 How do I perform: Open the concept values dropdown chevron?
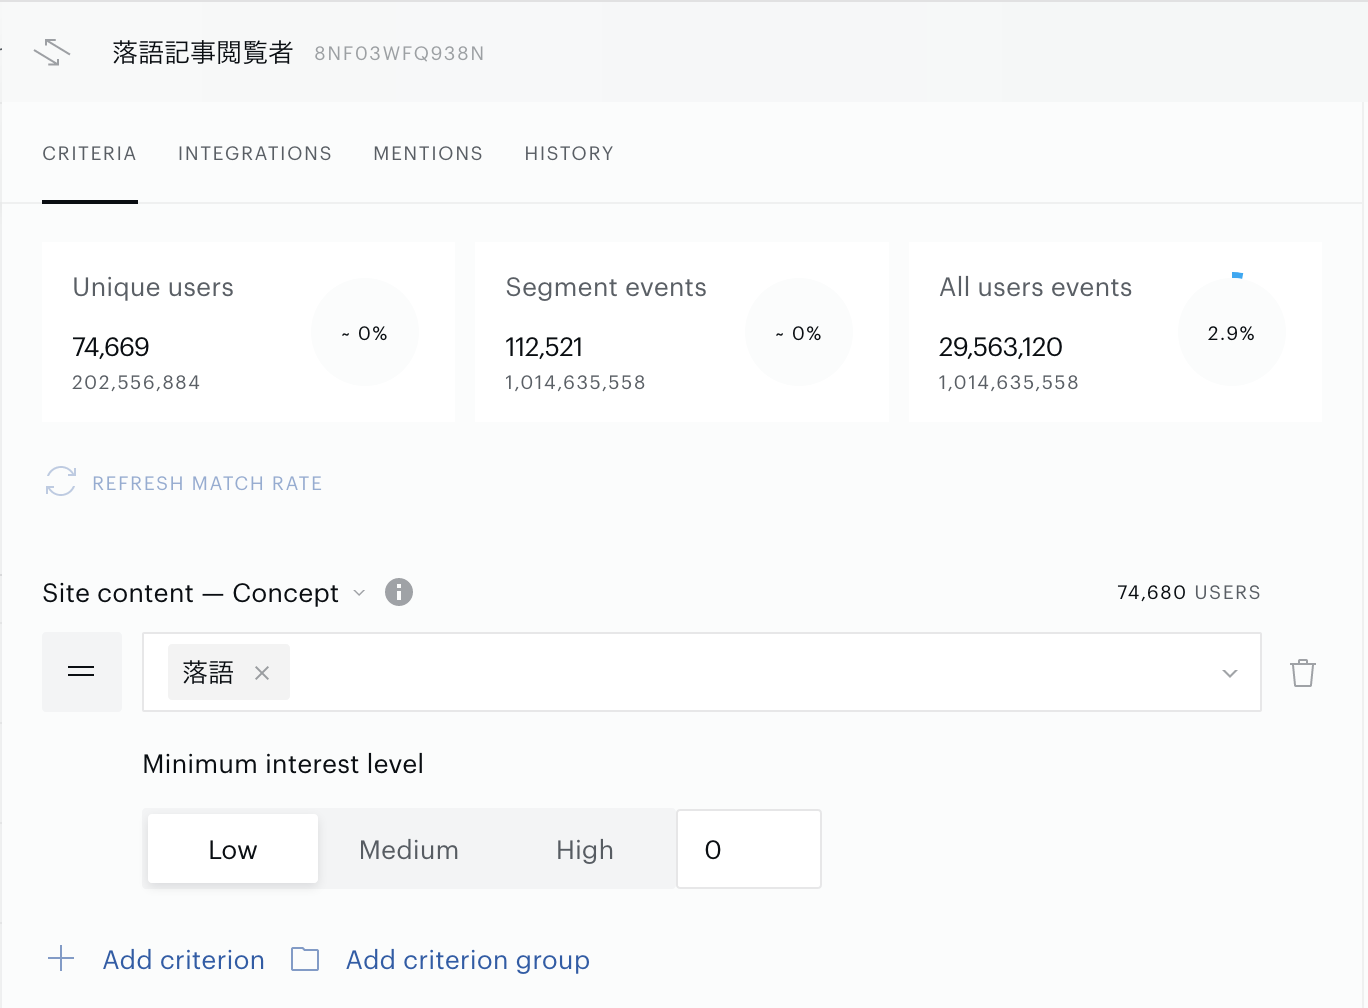pyautogui.click(x=1230, y=673)
